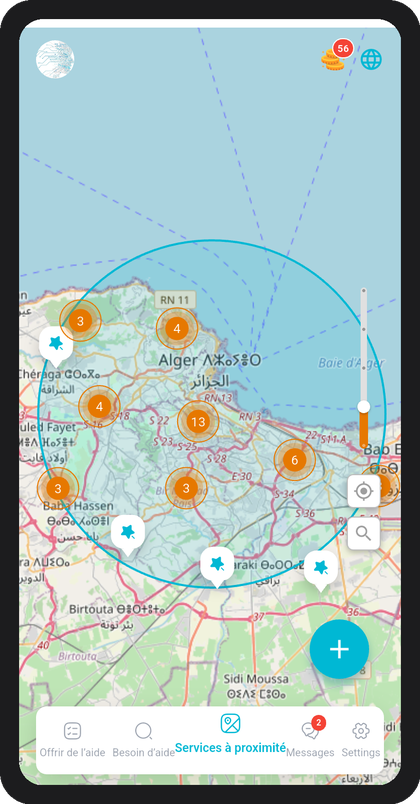Screen dimensions: 420x804
Task: Open the map search magnifier button
Action: click(364, 533)
